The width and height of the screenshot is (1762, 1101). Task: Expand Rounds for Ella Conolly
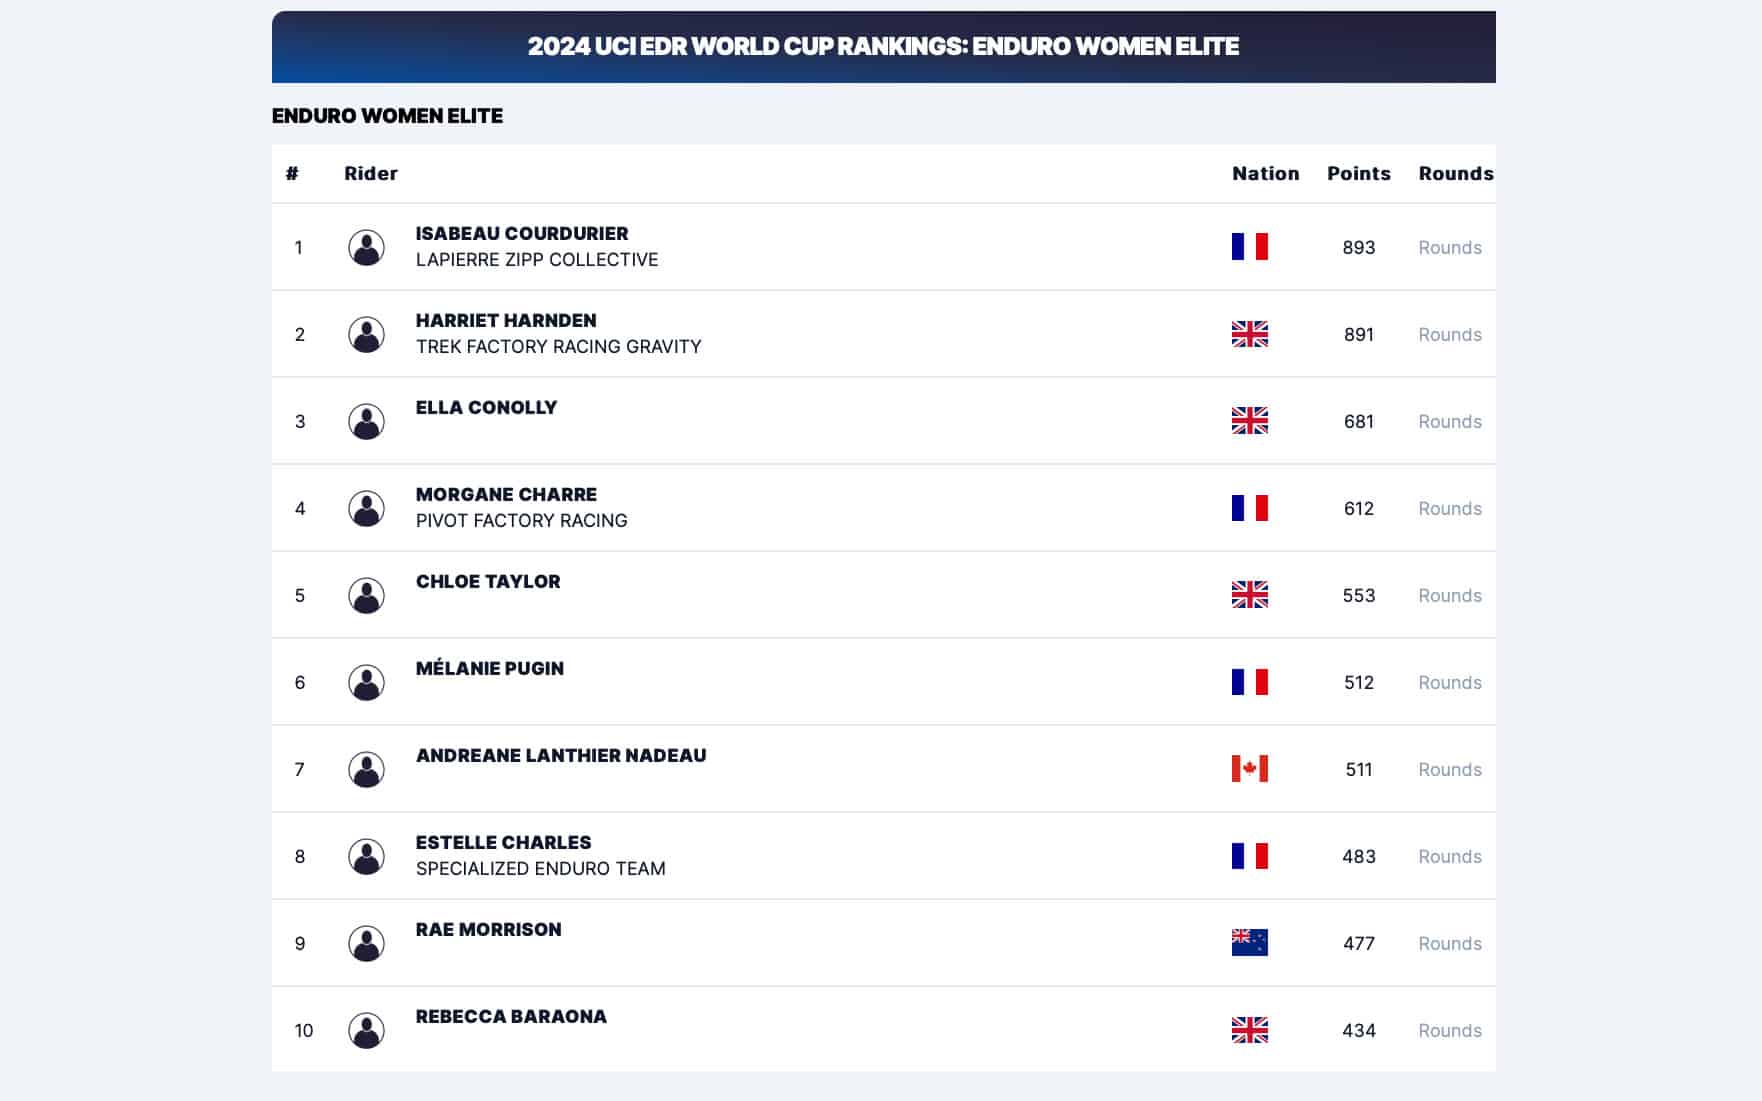(1449, 421)
